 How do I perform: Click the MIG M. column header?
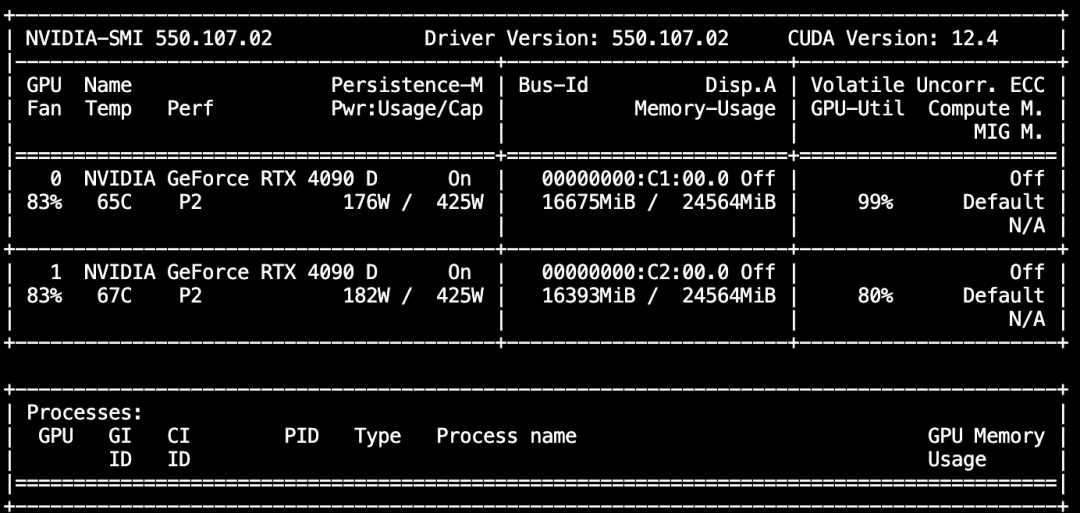tap(1010, 132)
